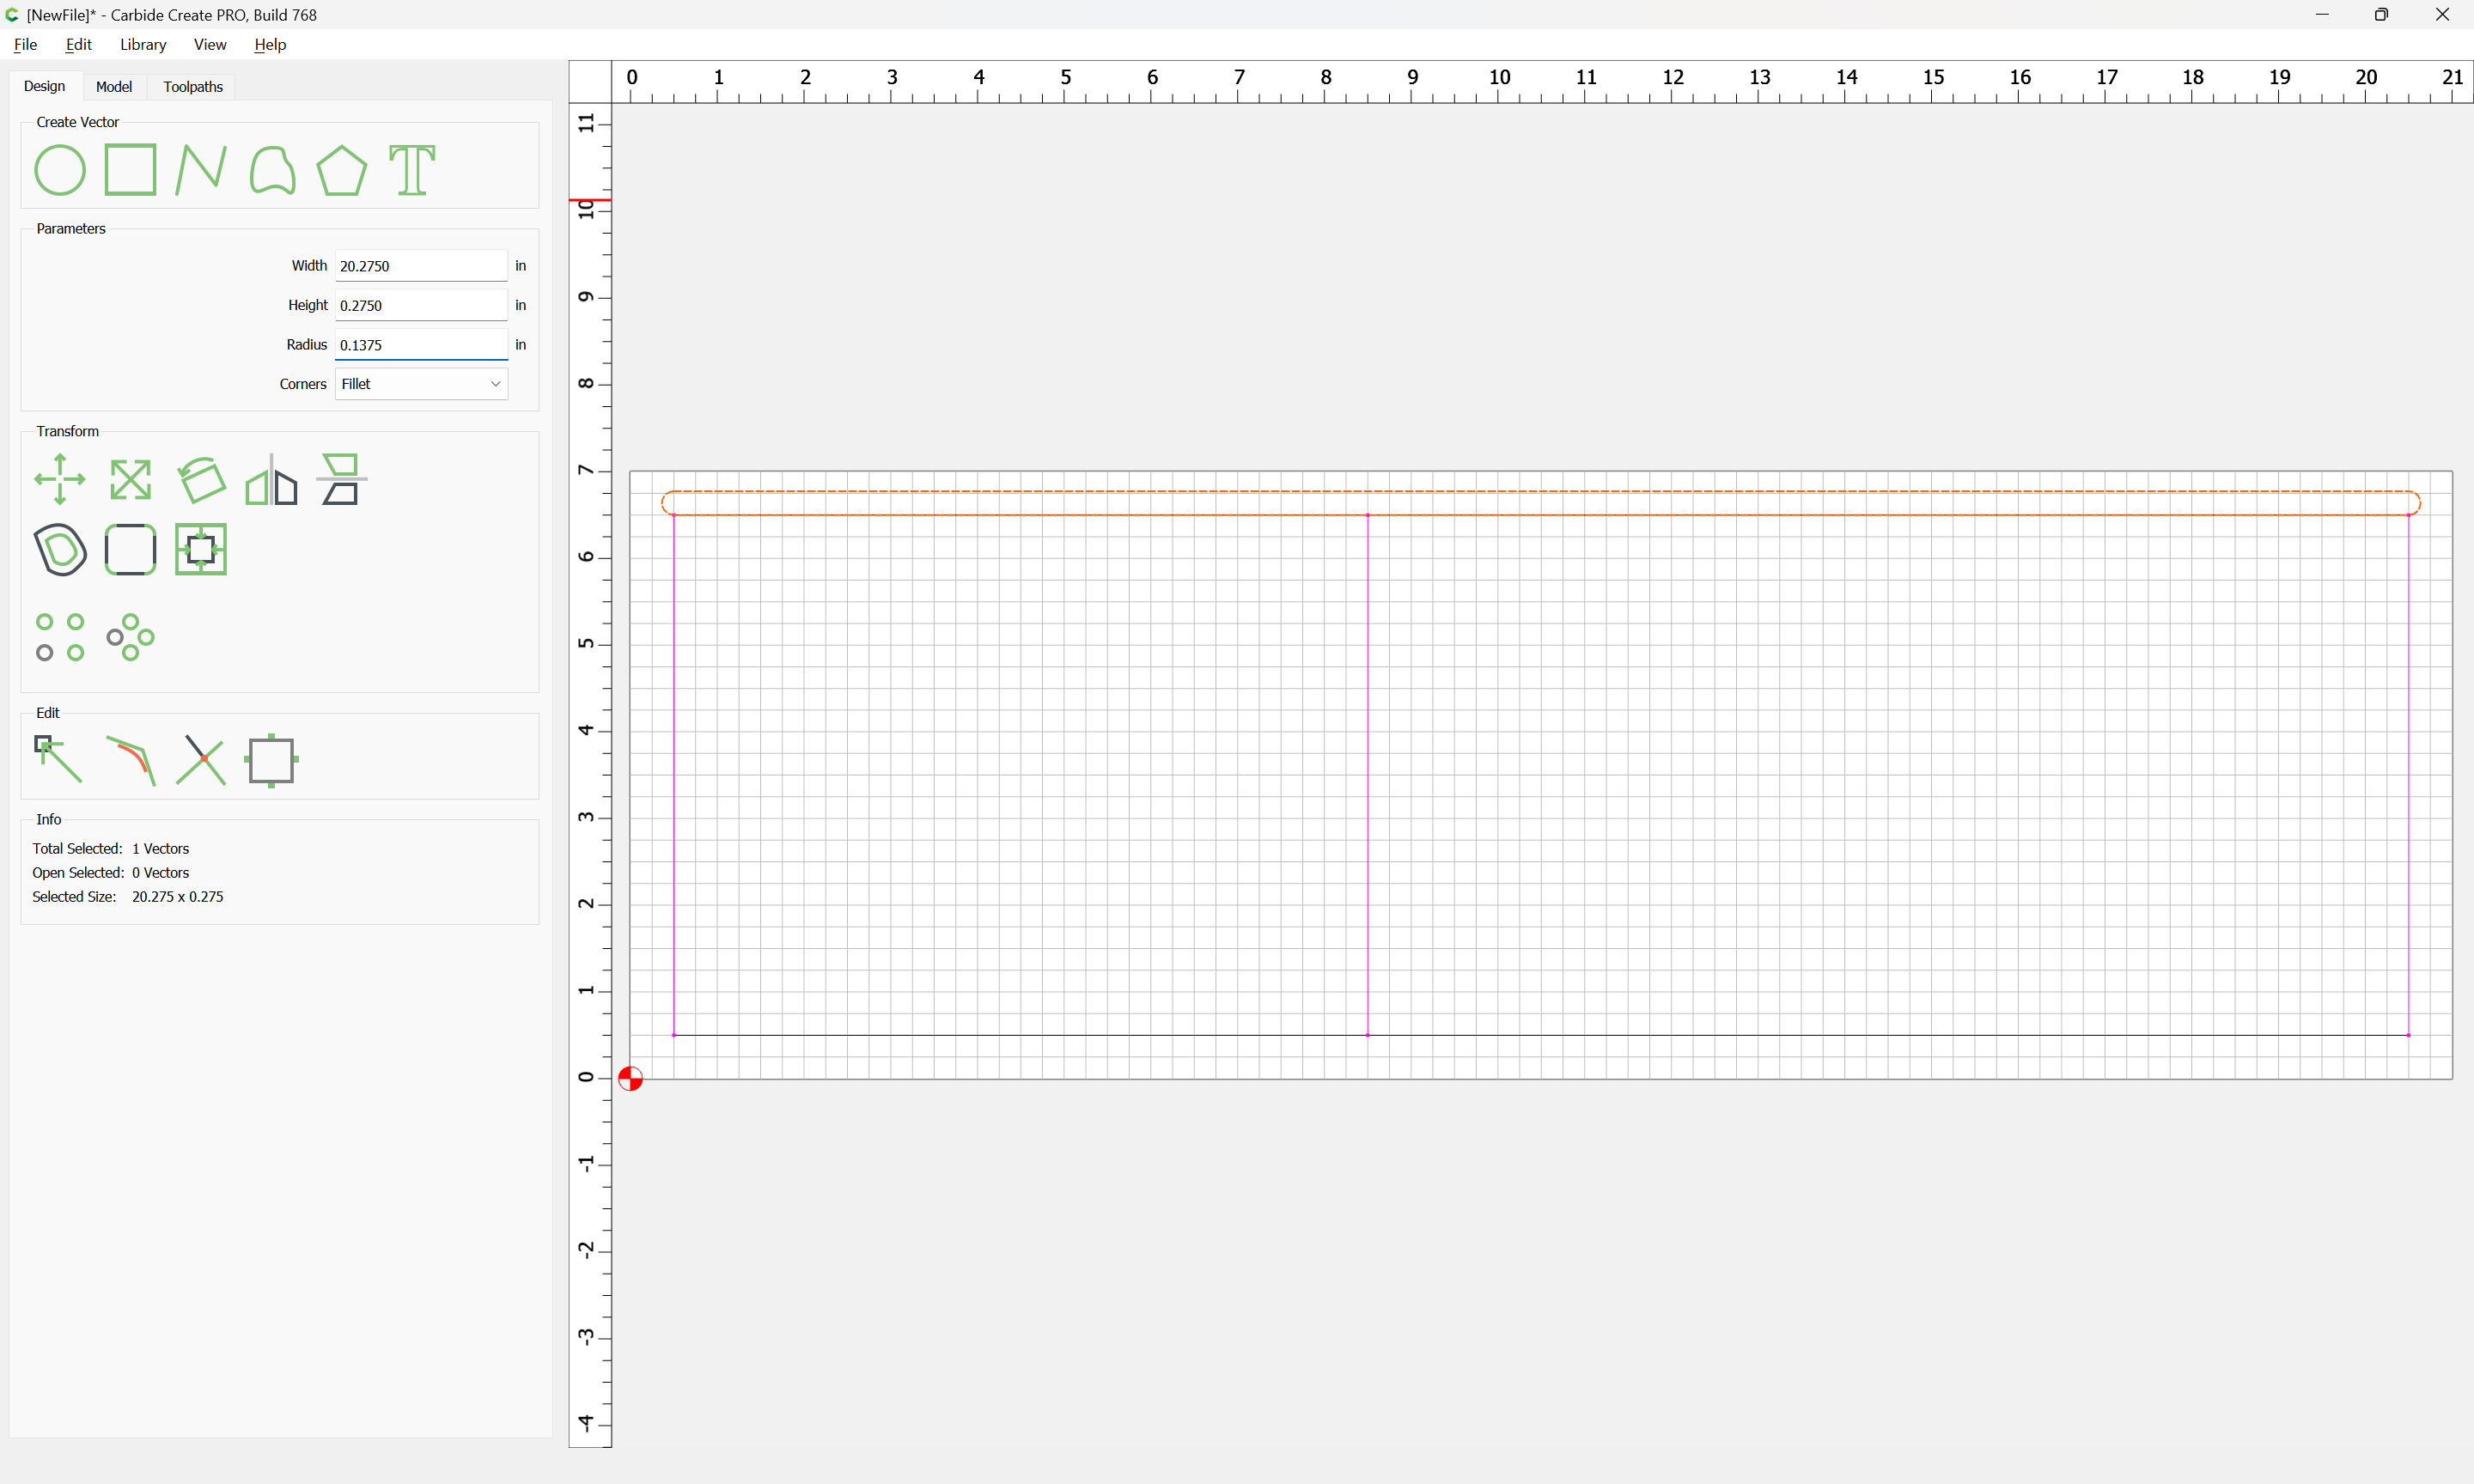The image size is (2474, 1484).
Task: Click the "Total Selected: 1 Vectors" info text
Action: click(110, 849)
